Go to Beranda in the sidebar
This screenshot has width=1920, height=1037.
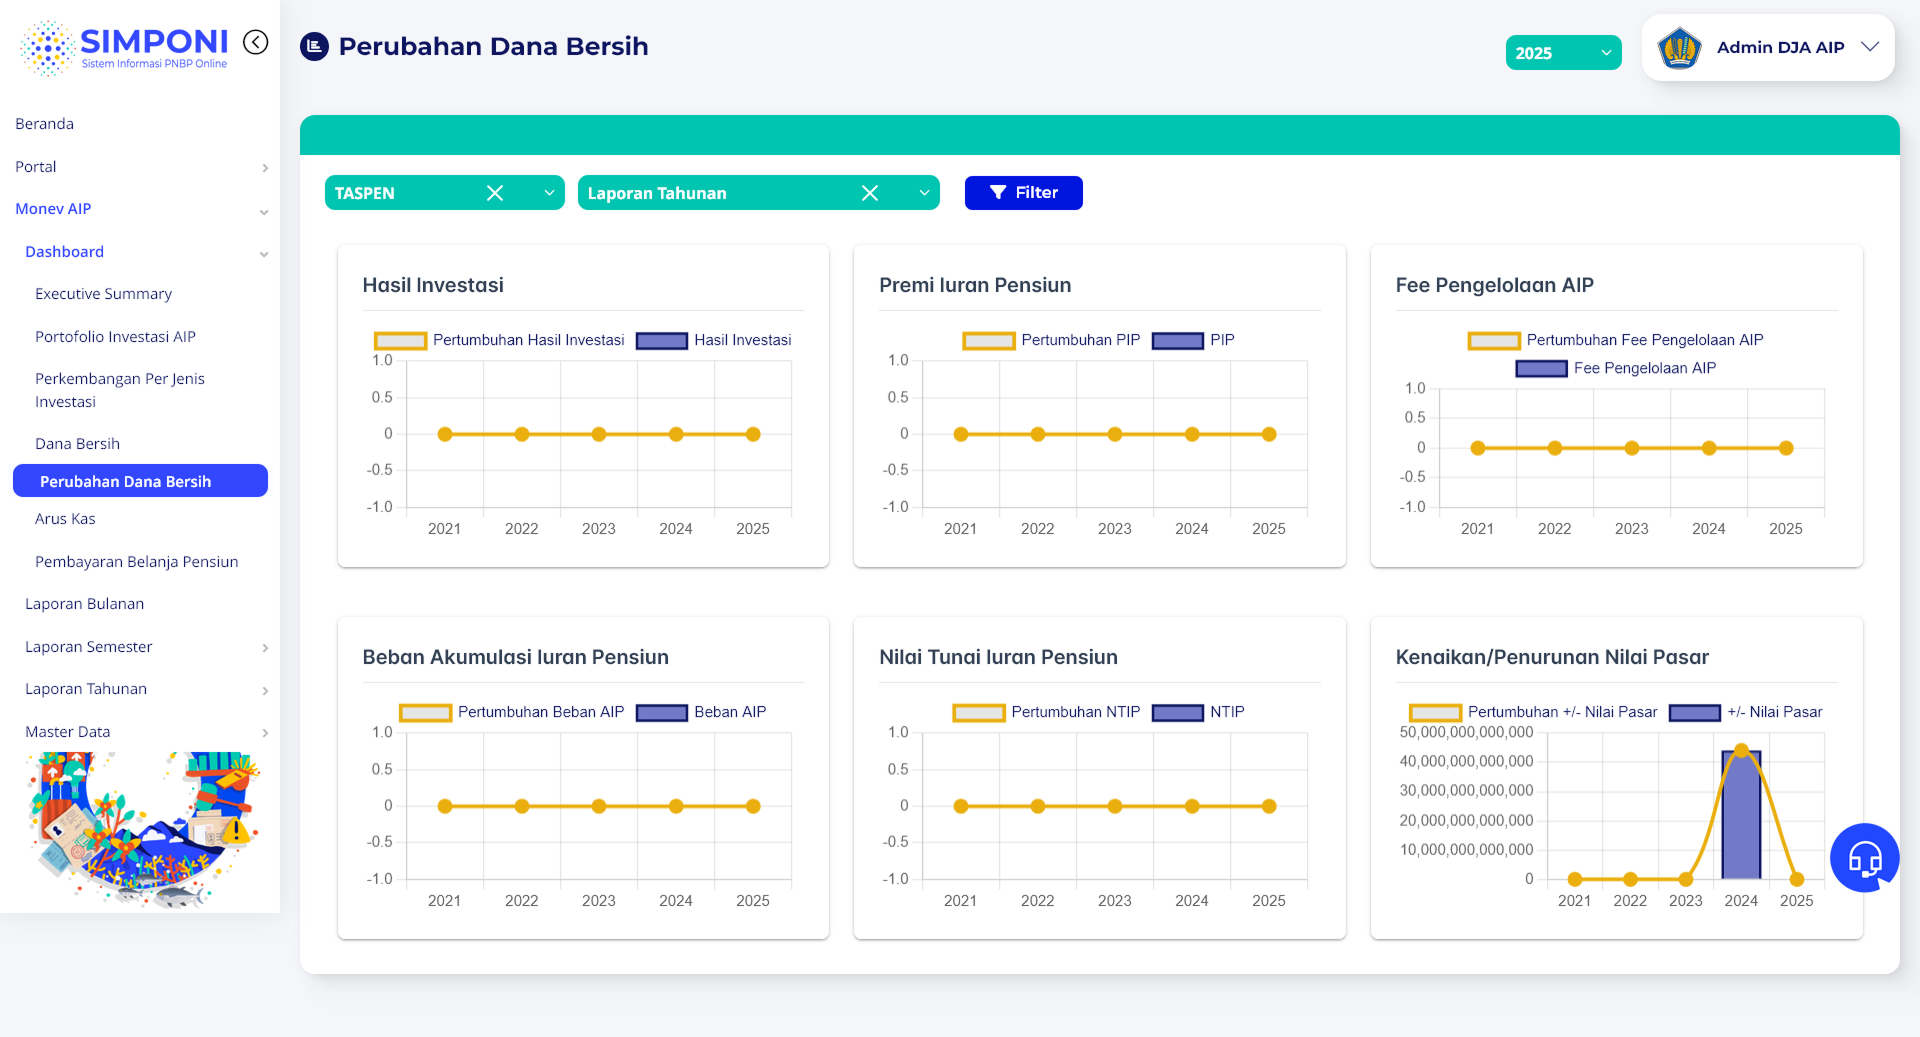click(x=45, y=124)
